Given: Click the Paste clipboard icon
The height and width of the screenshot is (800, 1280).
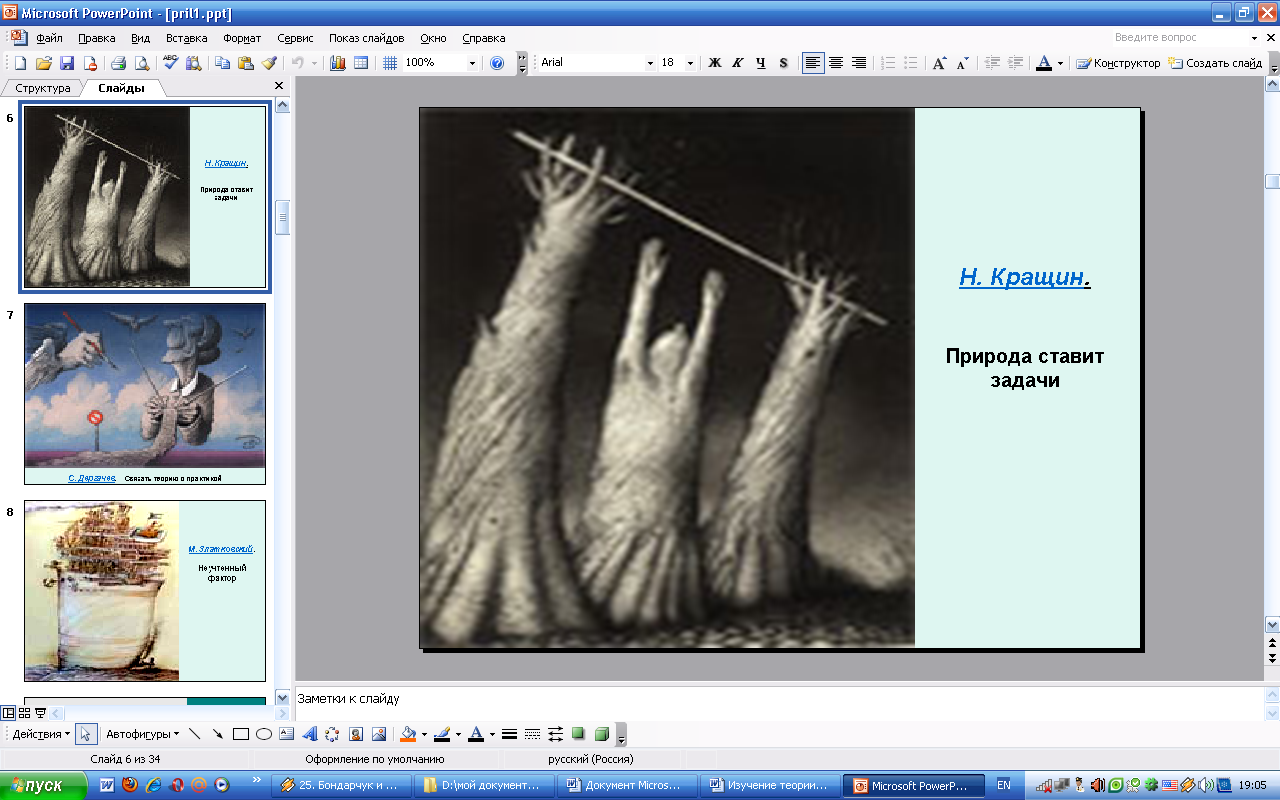Looking at the screenshot, I should 246,63.
